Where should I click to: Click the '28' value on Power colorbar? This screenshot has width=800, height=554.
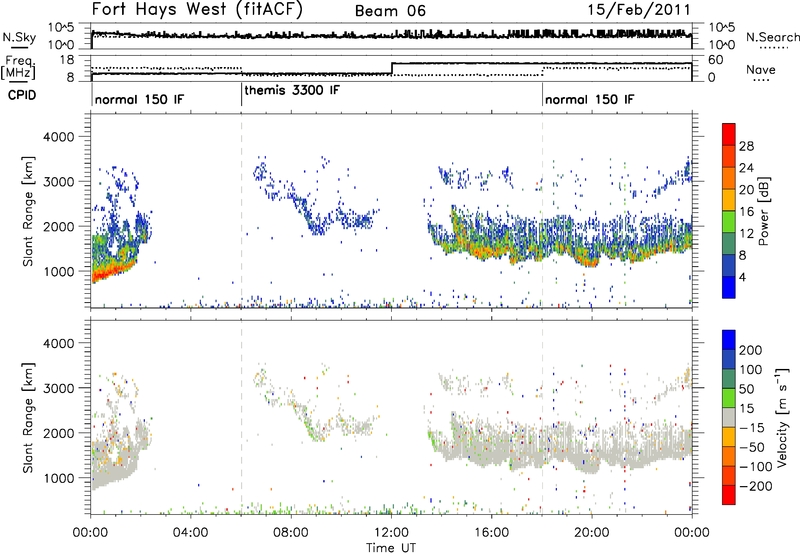(x=746, y=146)
